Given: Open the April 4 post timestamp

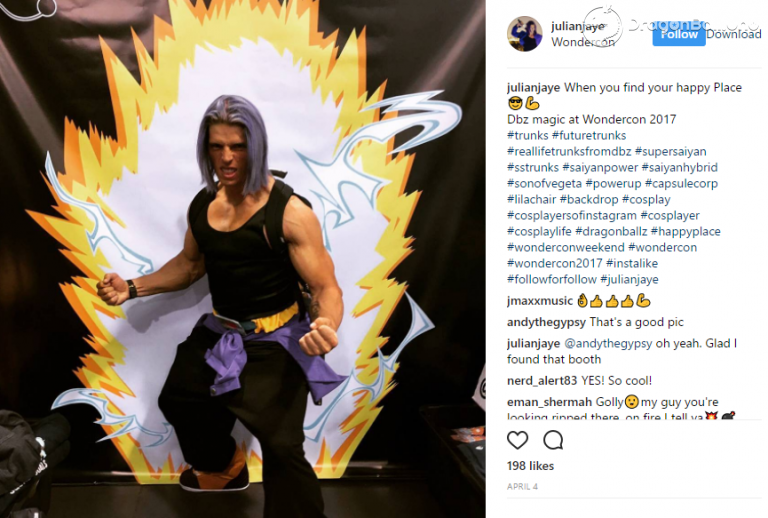Looking at the screenshot, I should (522, 487).
